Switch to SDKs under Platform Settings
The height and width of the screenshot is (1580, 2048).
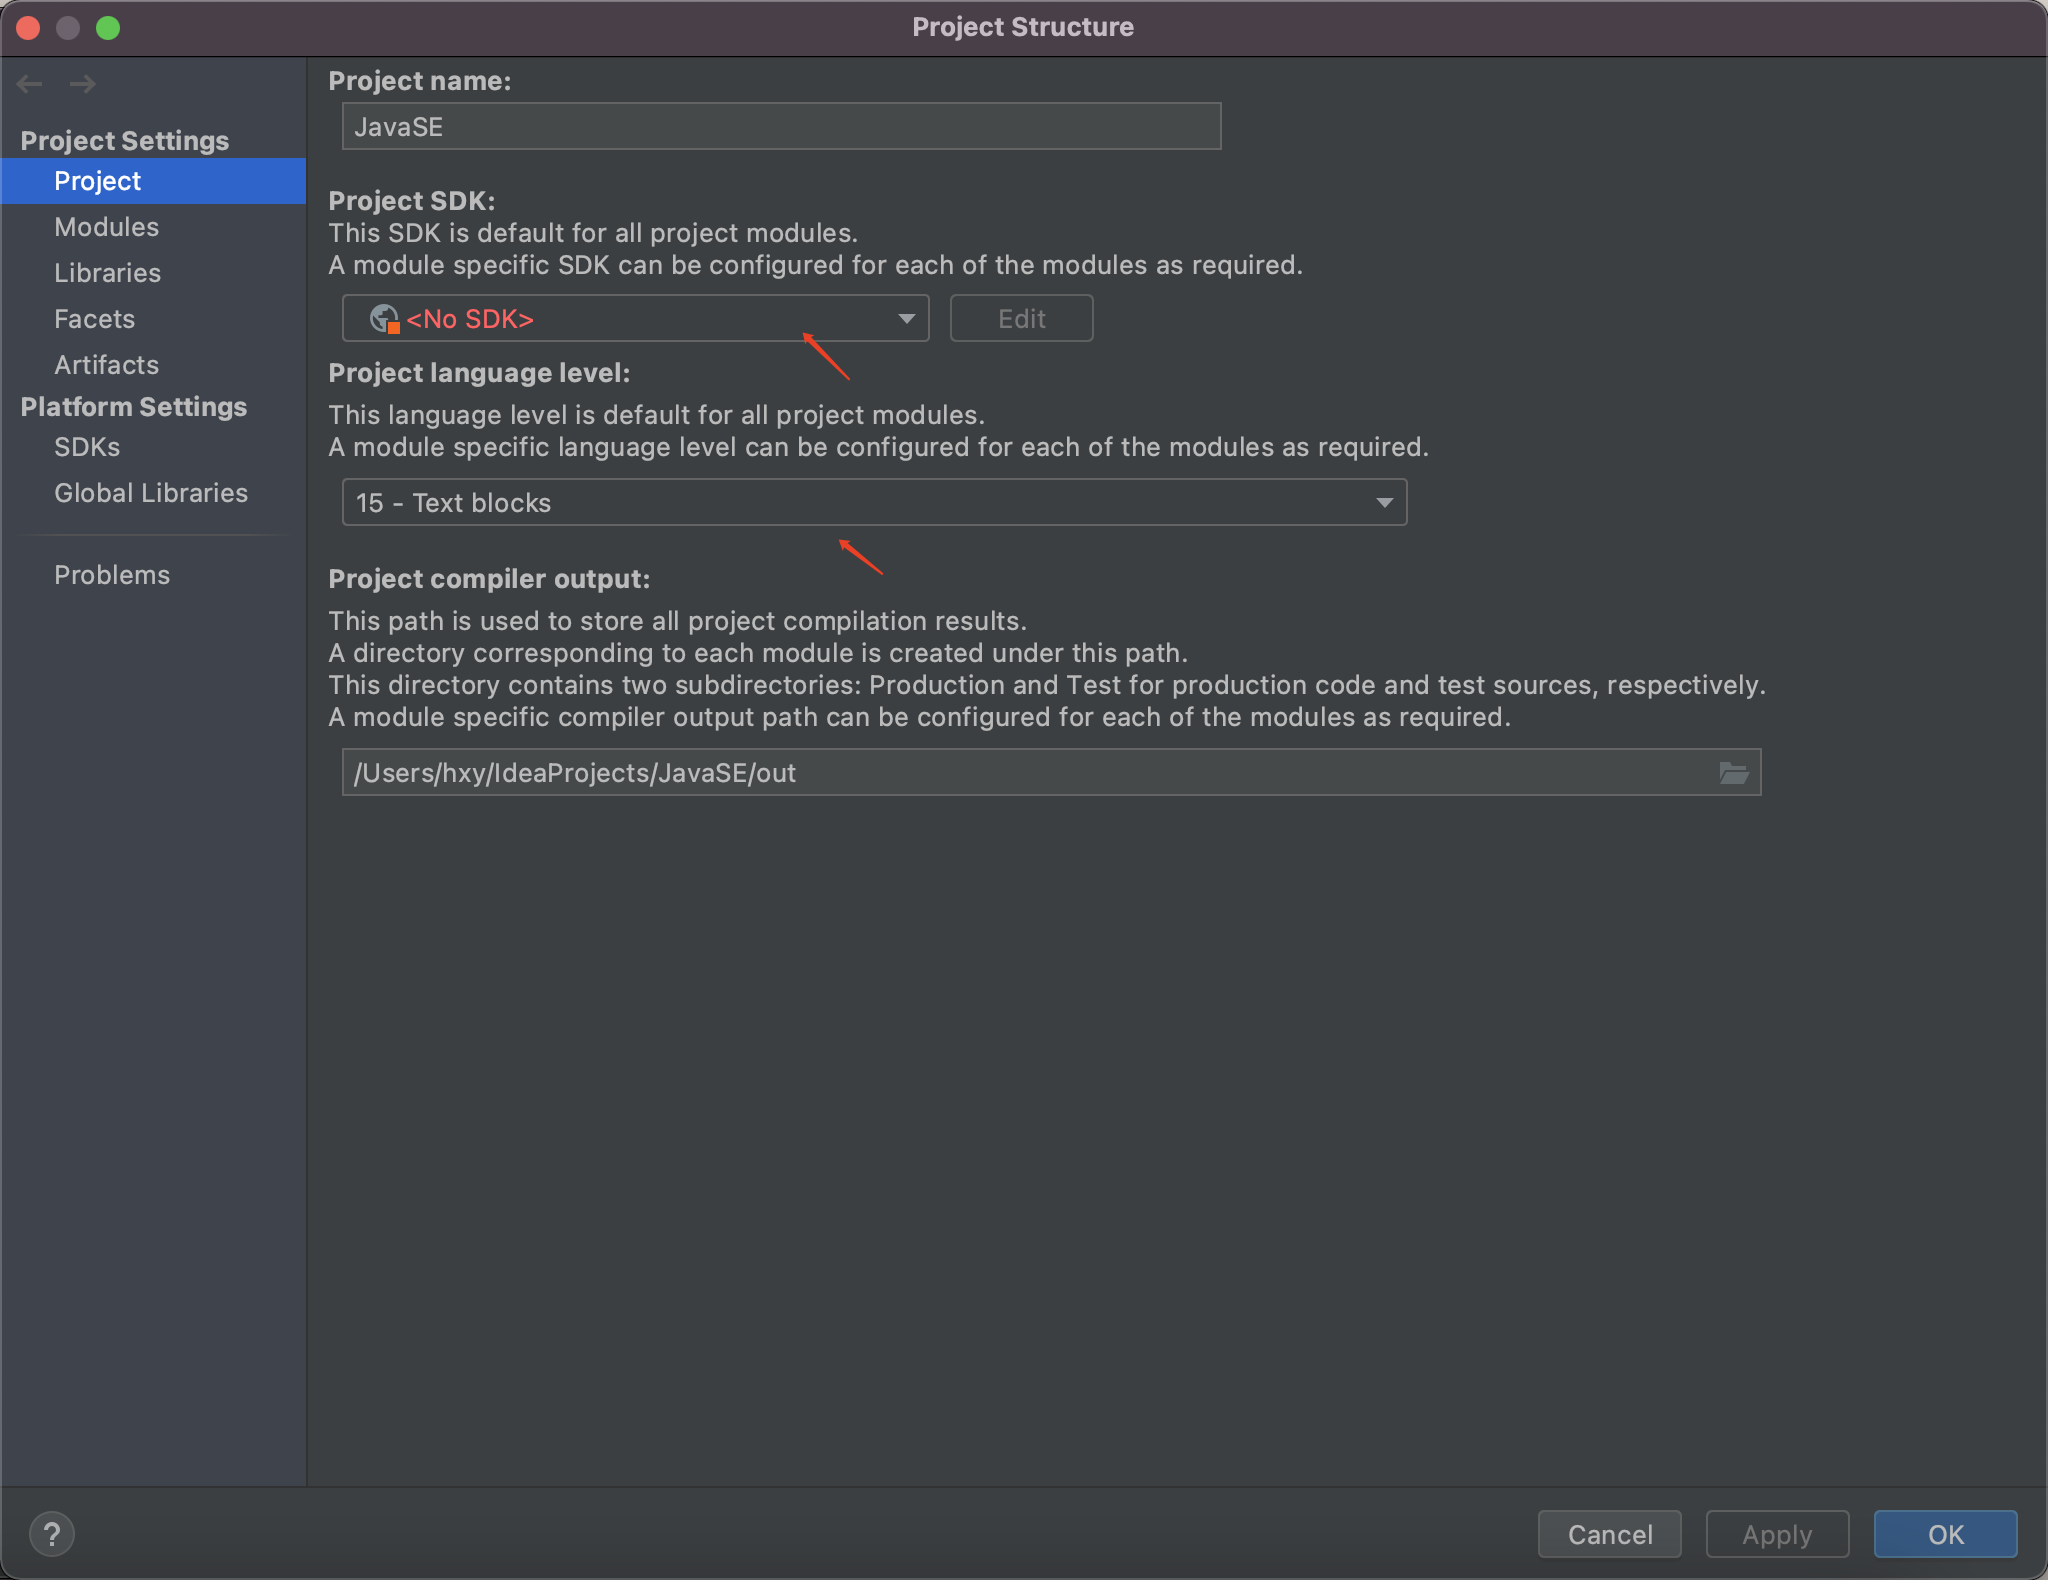[87, 447]
